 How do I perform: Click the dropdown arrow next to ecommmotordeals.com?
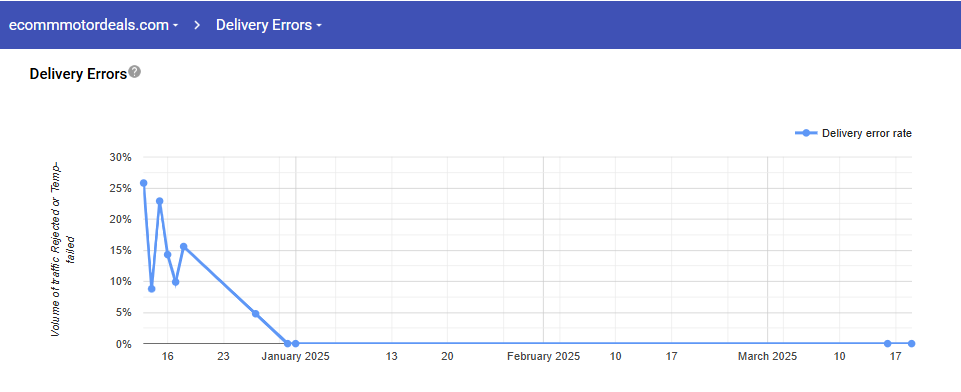click(x=175, y=26)
